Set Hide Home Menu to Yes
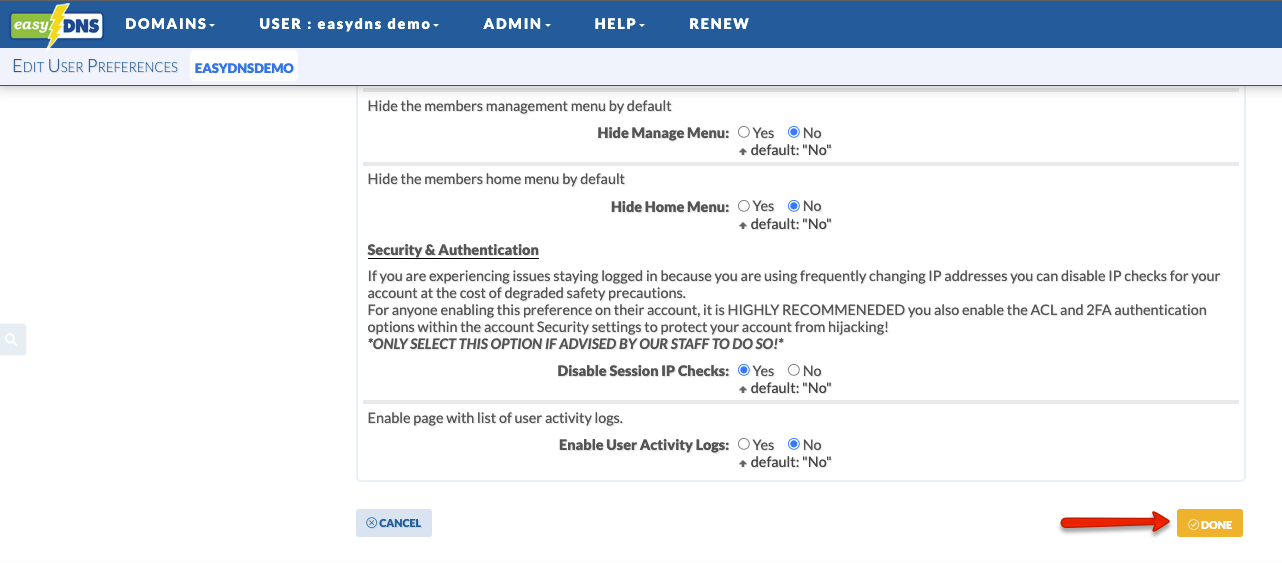This screenshot has width=1282, height=563. [744, 206]
